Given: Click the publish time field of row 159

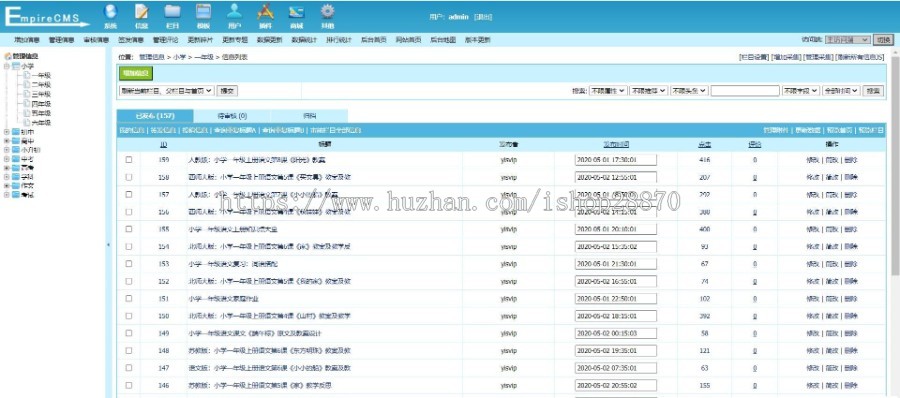Looking at the screenshot, I should 615,160.
